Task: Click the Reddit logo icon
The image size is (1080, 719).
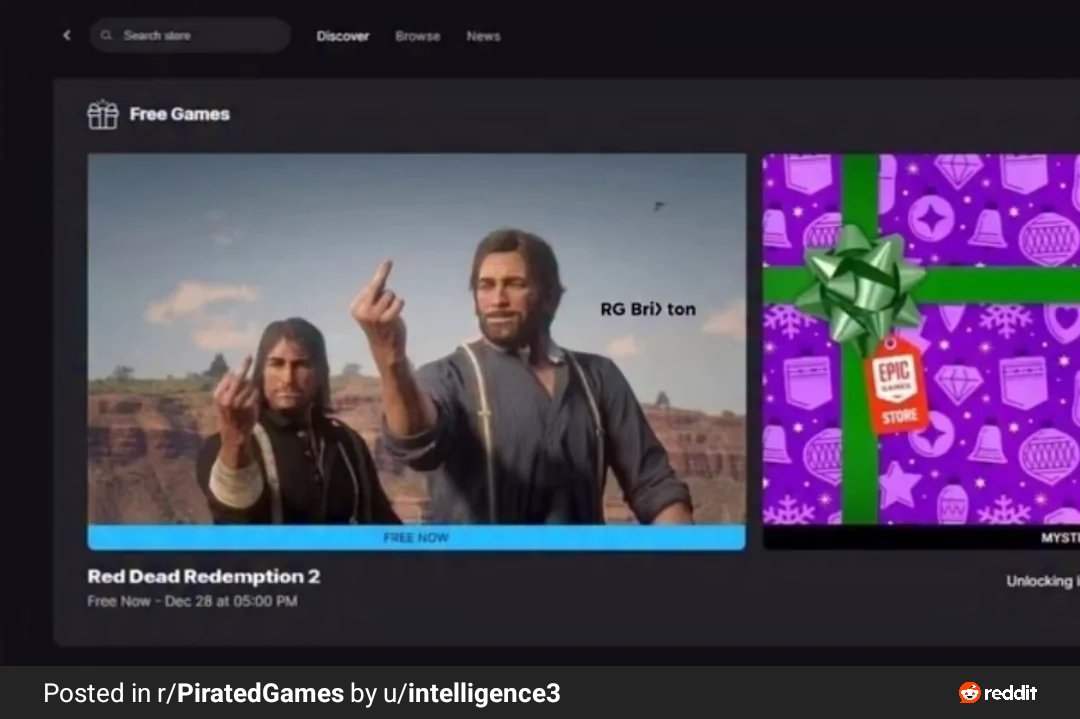Action: pos(969,693)
